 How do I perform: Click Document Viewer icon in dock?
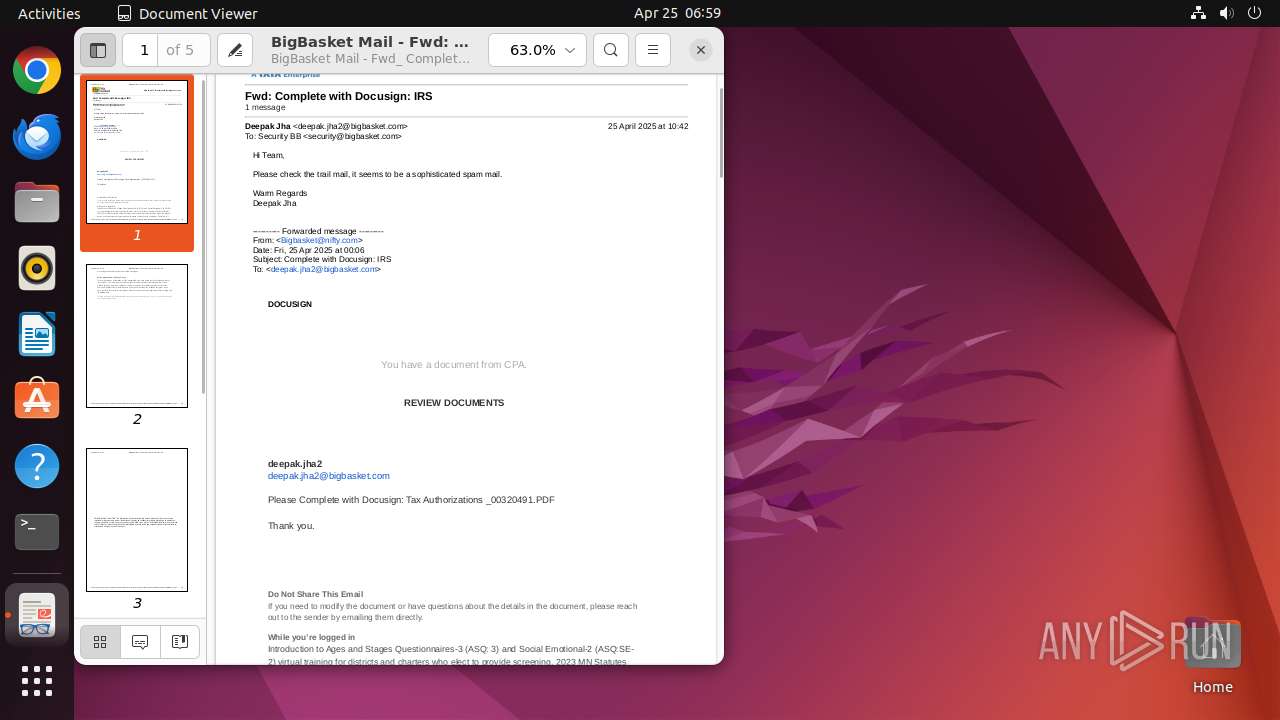coord(37,615)
